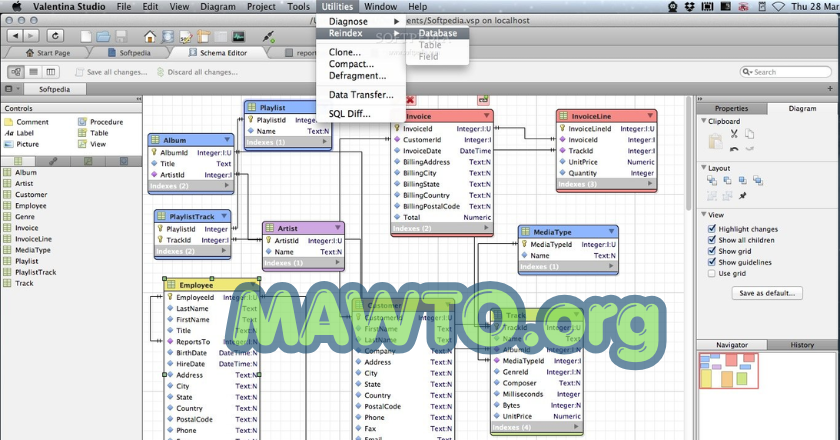Viewport: 840px width, 440px height.
Task: Open the SQL editor pencil icon in toolbar
Action: pyautogui.click(x=186, y=37)
